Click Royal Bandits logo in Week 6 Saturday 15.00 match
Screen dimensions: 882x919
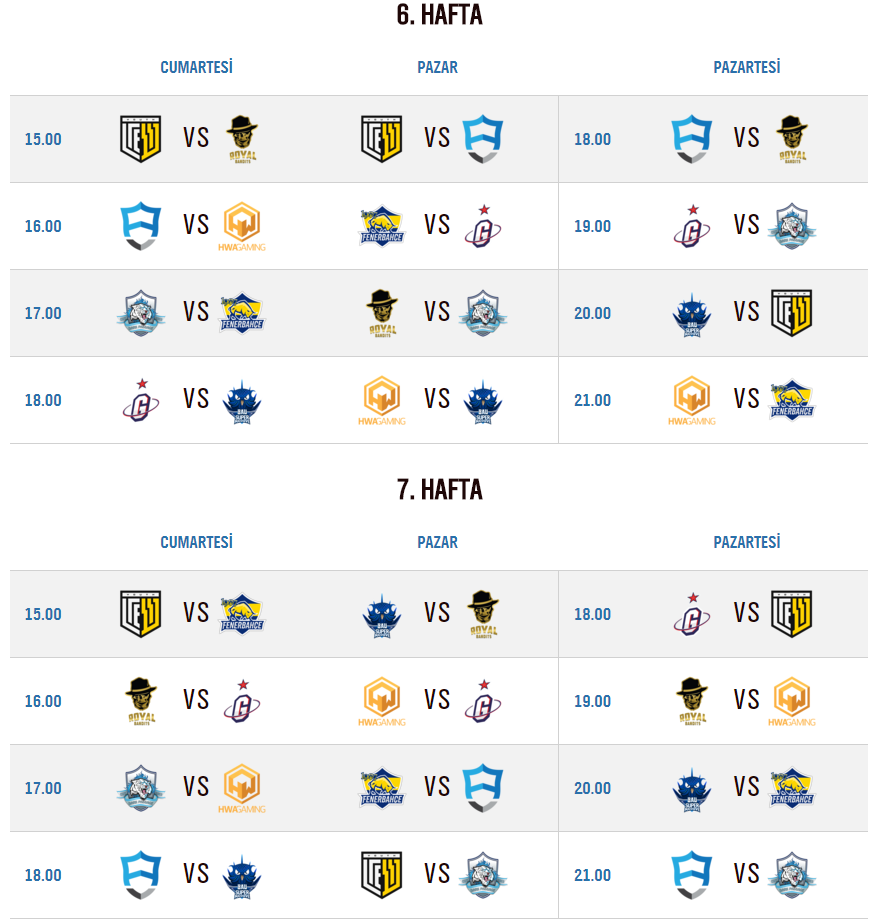tap(242, 139)
